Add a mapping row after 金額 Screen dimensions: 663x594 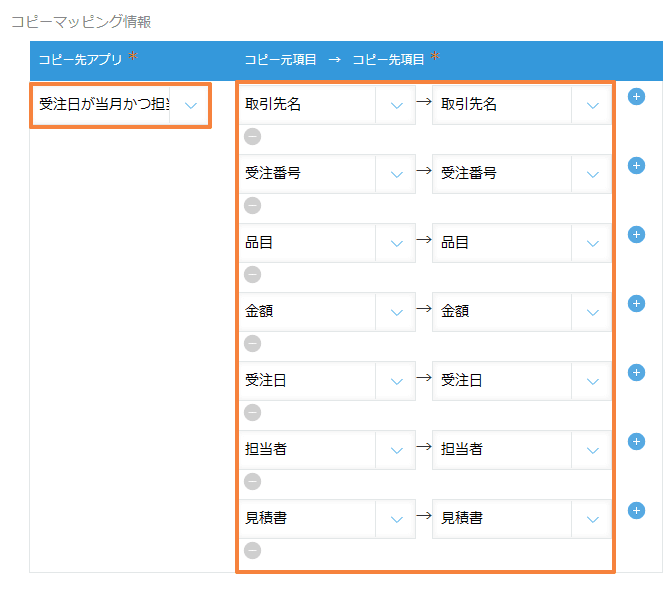[x=636, y=304]
